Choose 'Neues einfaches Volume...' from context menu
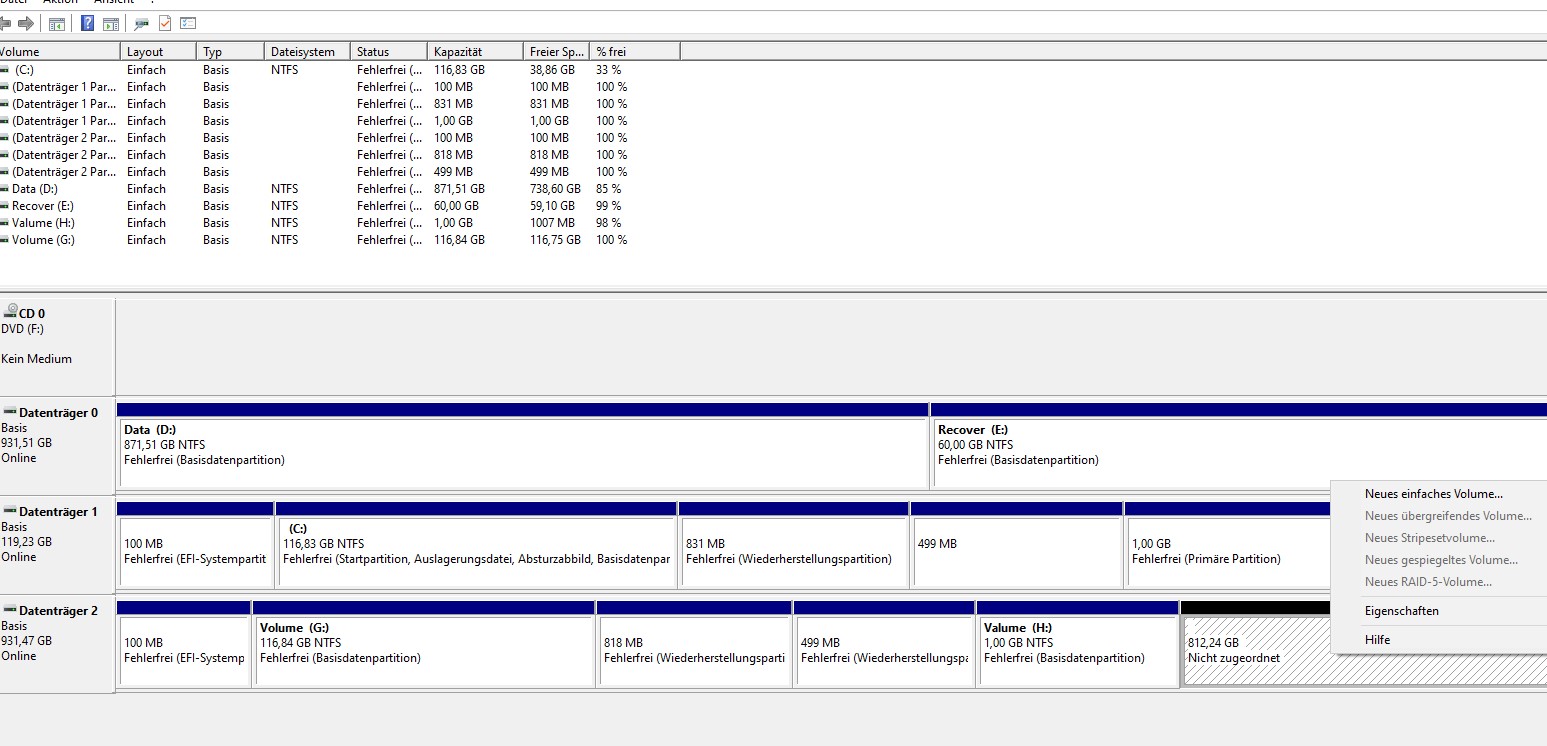The width and height of the screenshot is (1547, 746). point(1433,494)
